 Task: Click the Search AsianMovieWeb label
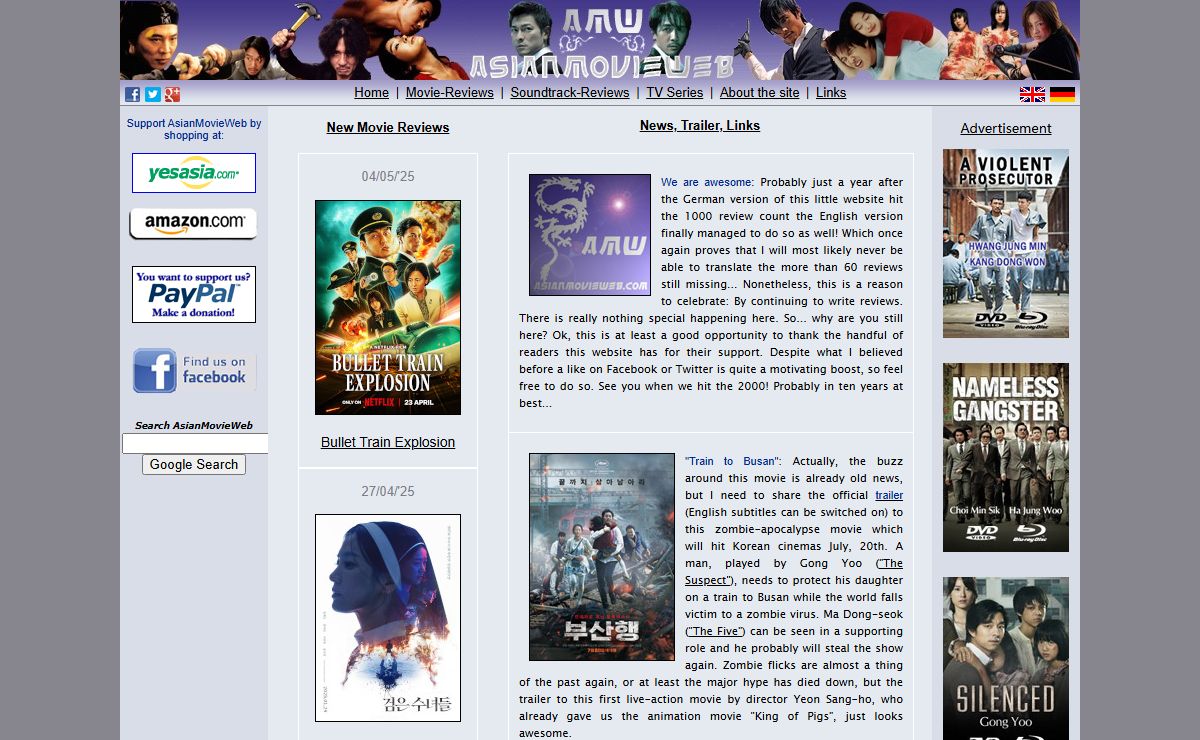(194, 425)
